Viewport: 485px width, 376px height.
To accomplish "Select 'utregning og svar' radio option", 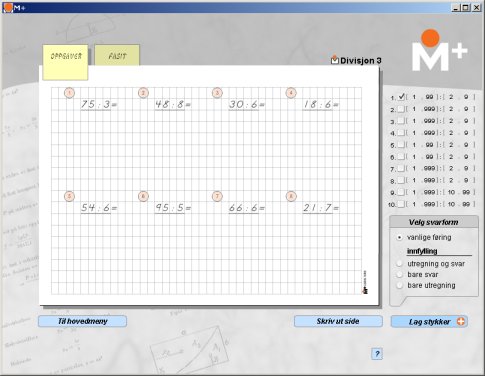I will (399, 264).
